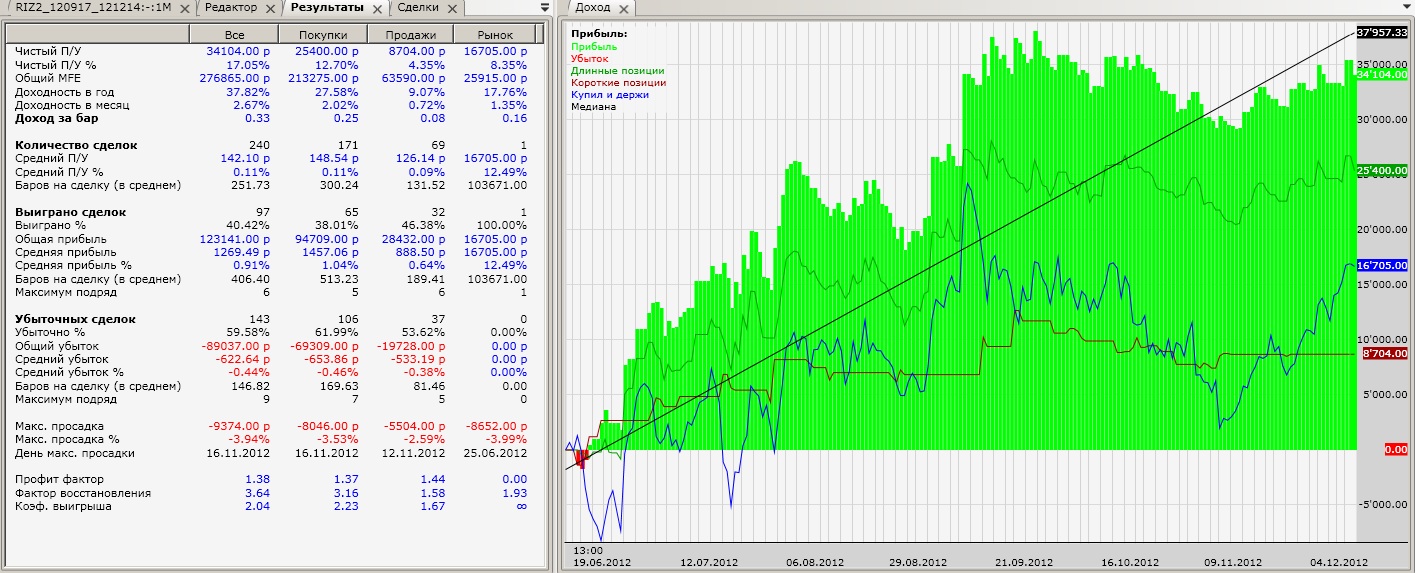1415x573 pixels.
Task: Click the -9374.00 p max drawdown value
Action: [x=240, y=426]
